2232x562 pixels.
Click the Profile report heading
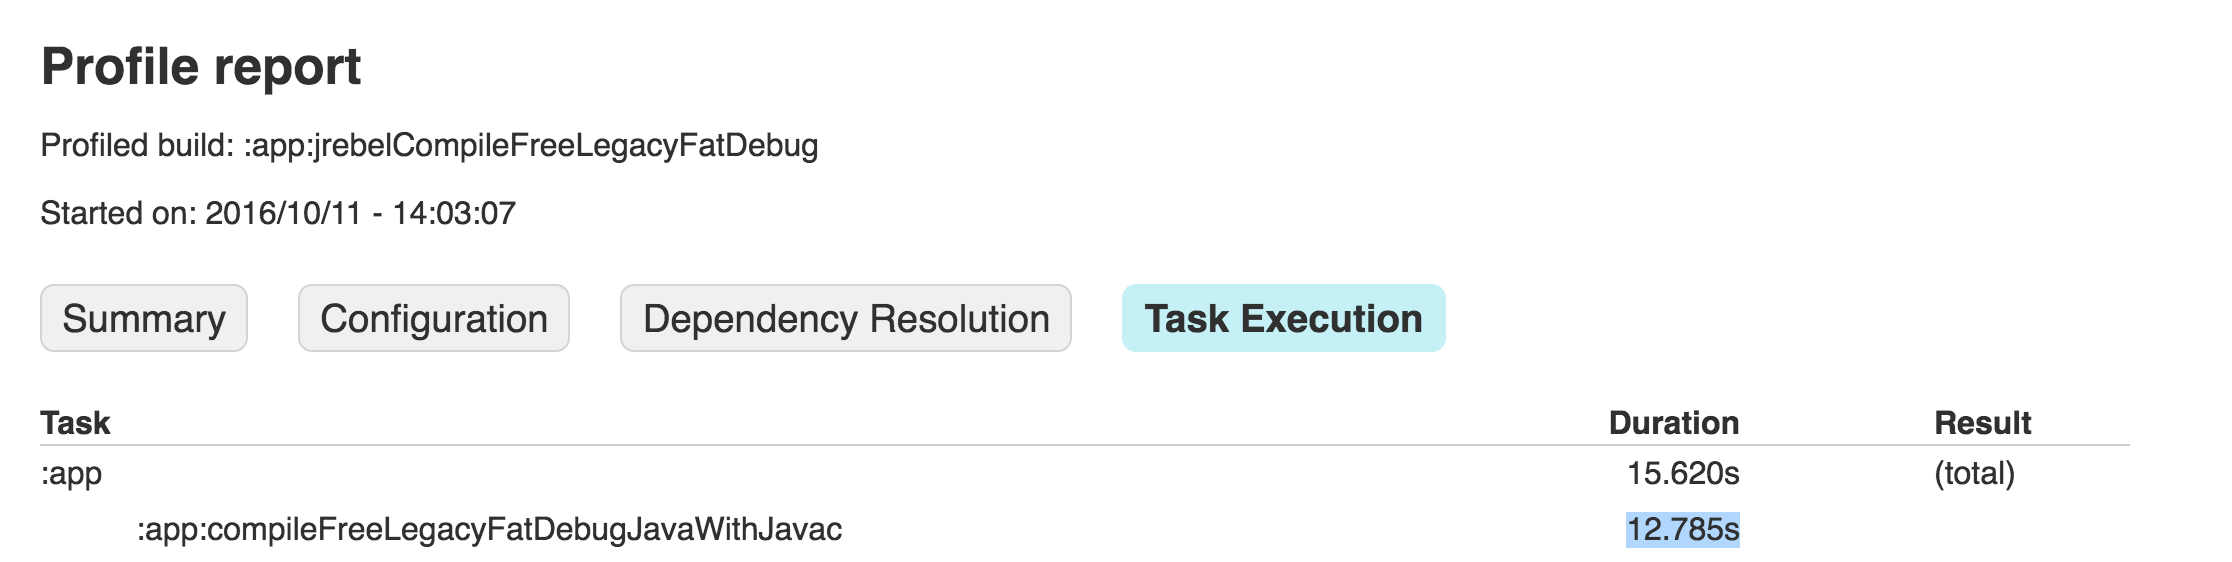click(201, 67)
